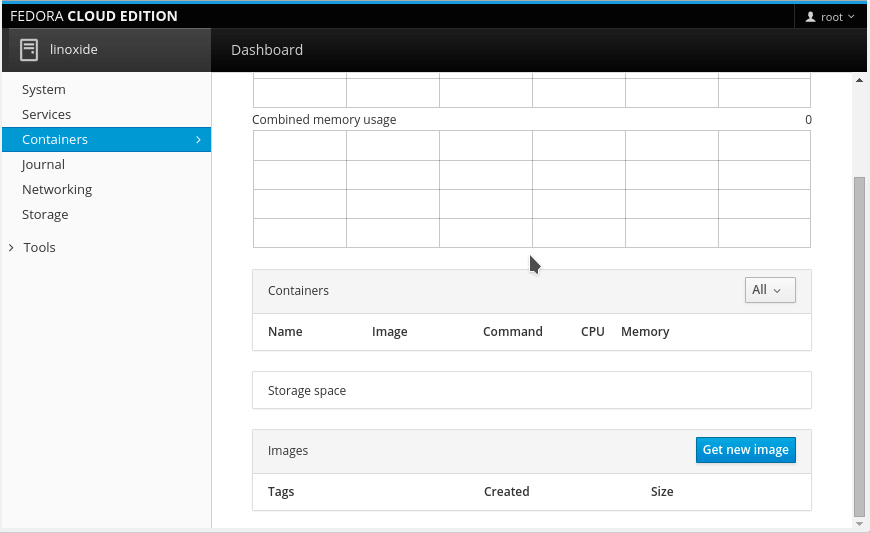Screen dimensions: 870x533
Task: Select Containers in the sidebar
Action: [x=55, y=140]
